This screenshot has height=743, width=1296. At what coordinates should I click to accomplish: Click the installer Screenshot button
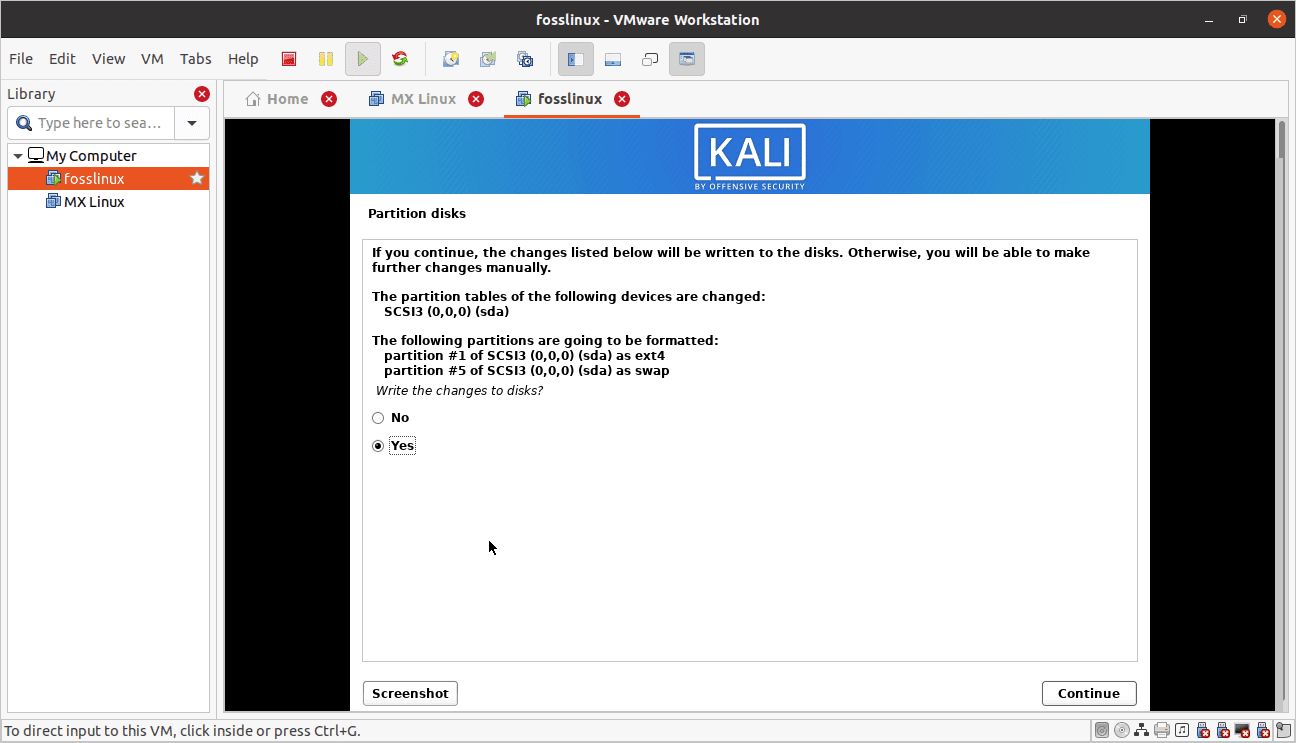tap(410, 693)
